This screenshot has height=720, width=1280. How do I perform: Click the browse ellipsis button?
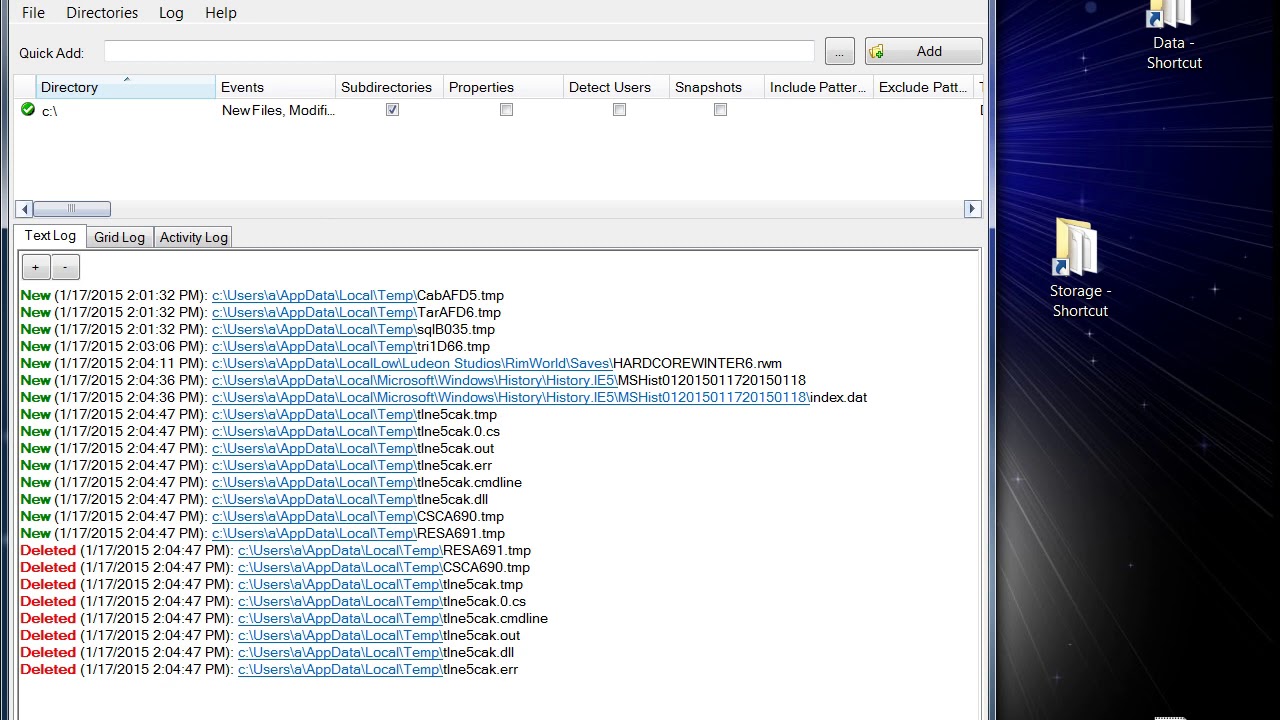click(840, 51)
